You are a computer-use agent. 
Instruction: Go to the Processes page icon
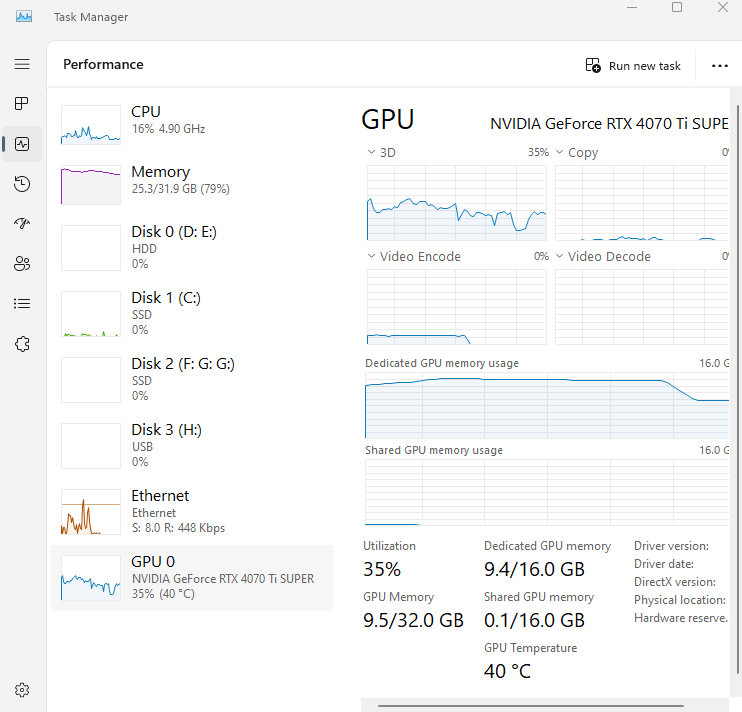pyautogui.click(x=22, y=104)
